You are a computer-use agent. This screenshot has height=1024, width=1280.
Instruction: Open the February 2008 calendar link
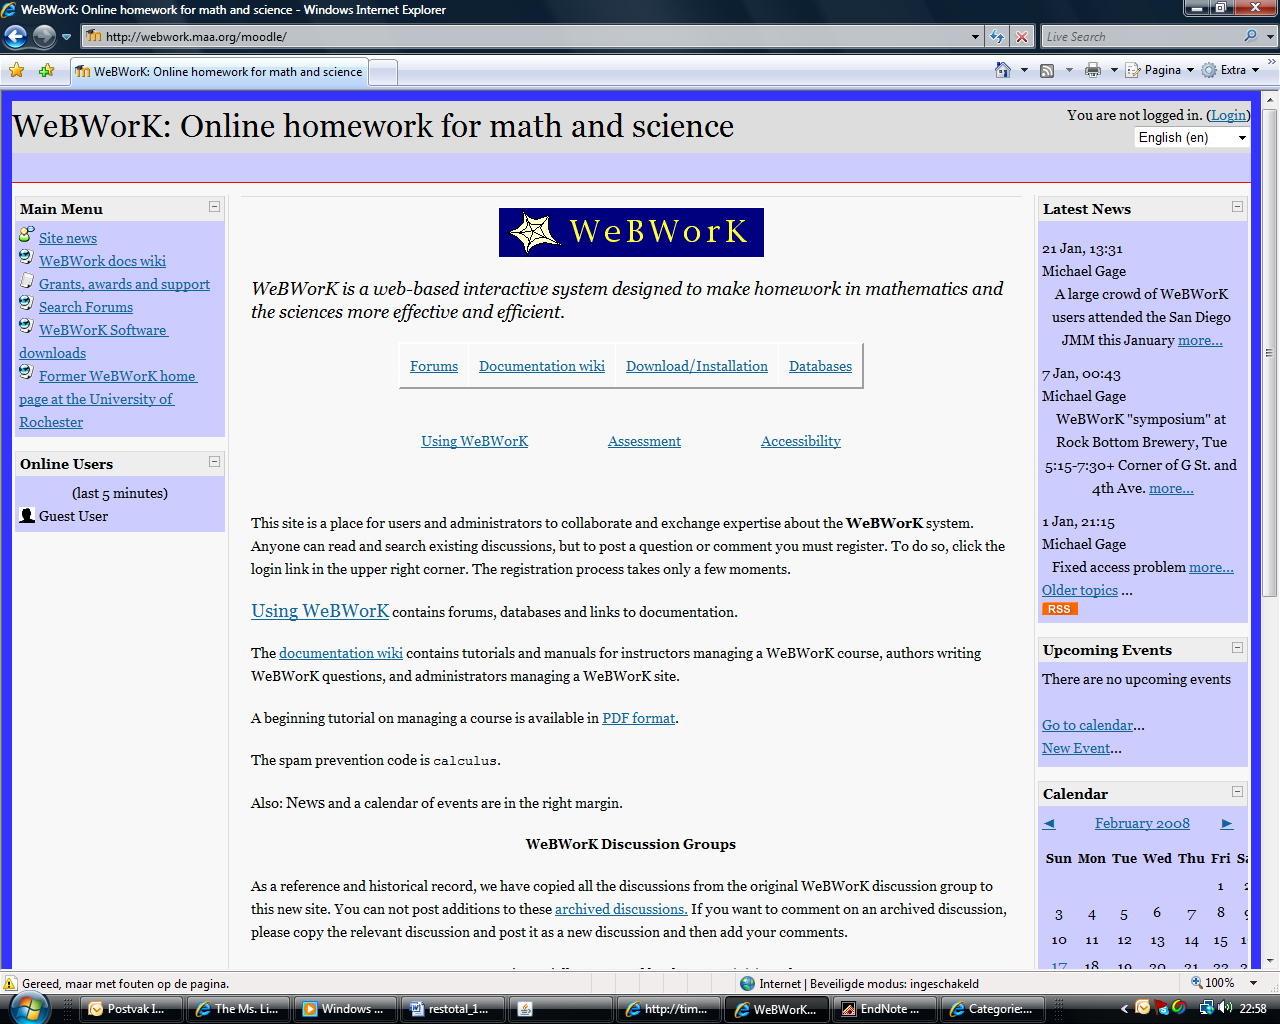point(1142,823)
